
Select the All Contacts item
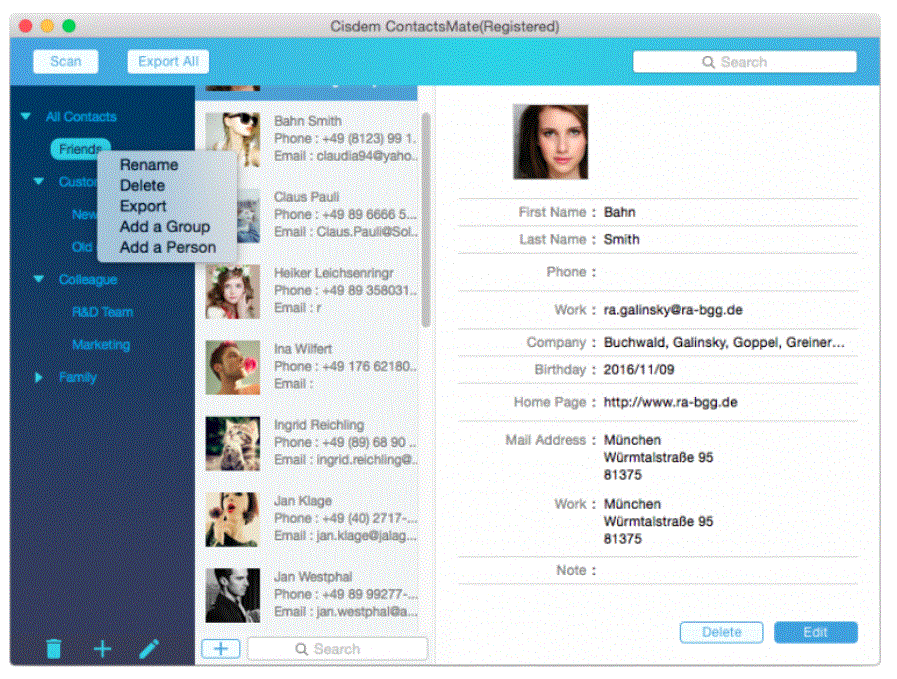81,116
